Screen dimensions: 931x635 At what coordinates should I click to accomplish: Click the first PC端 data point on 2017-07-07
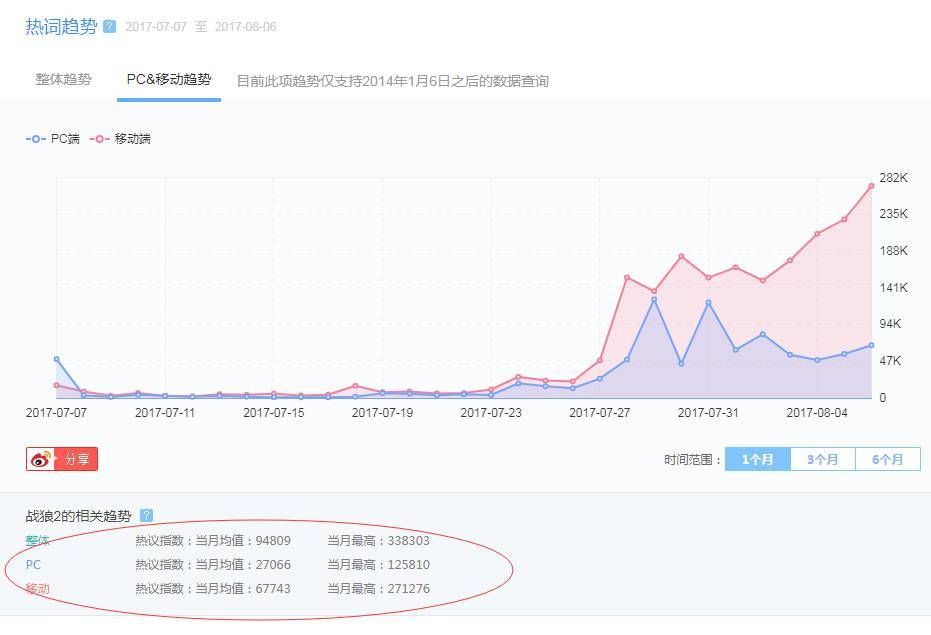[x=56, y=359]
